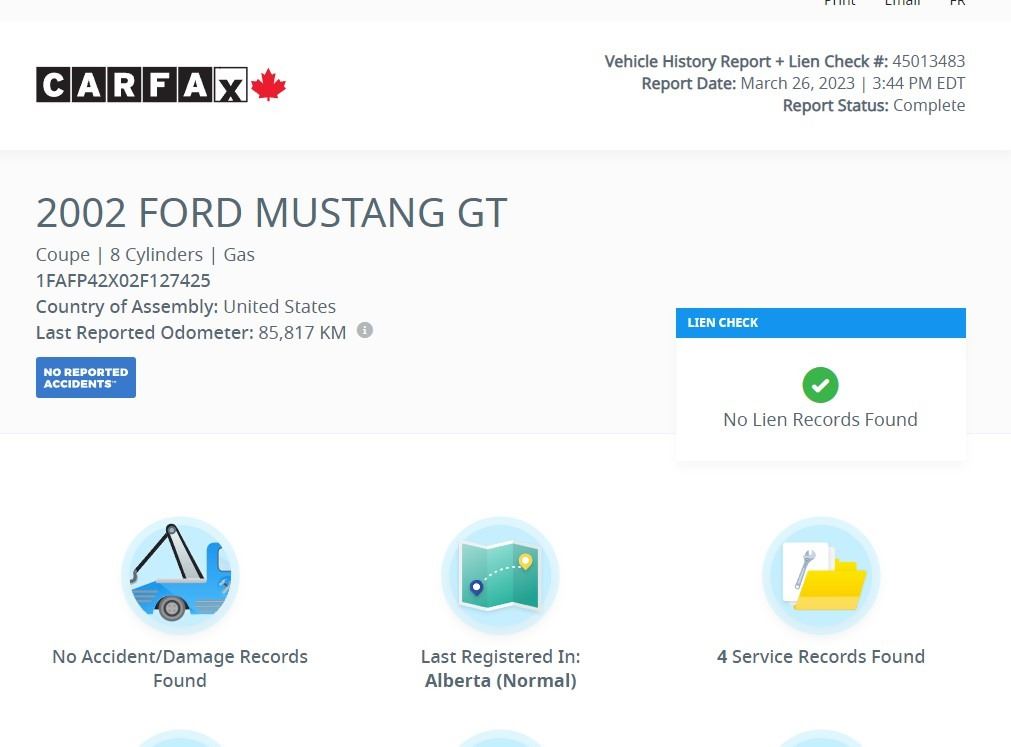Click the CARFAX logo
1011x747 pixels.
point(141,85)
